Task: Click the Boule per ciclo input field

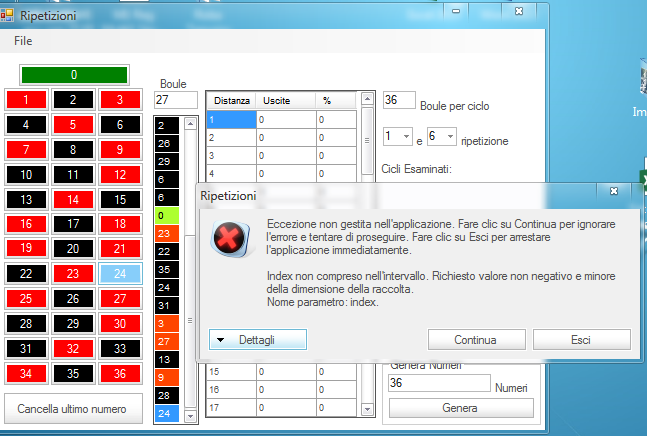Action: (399, 101)
